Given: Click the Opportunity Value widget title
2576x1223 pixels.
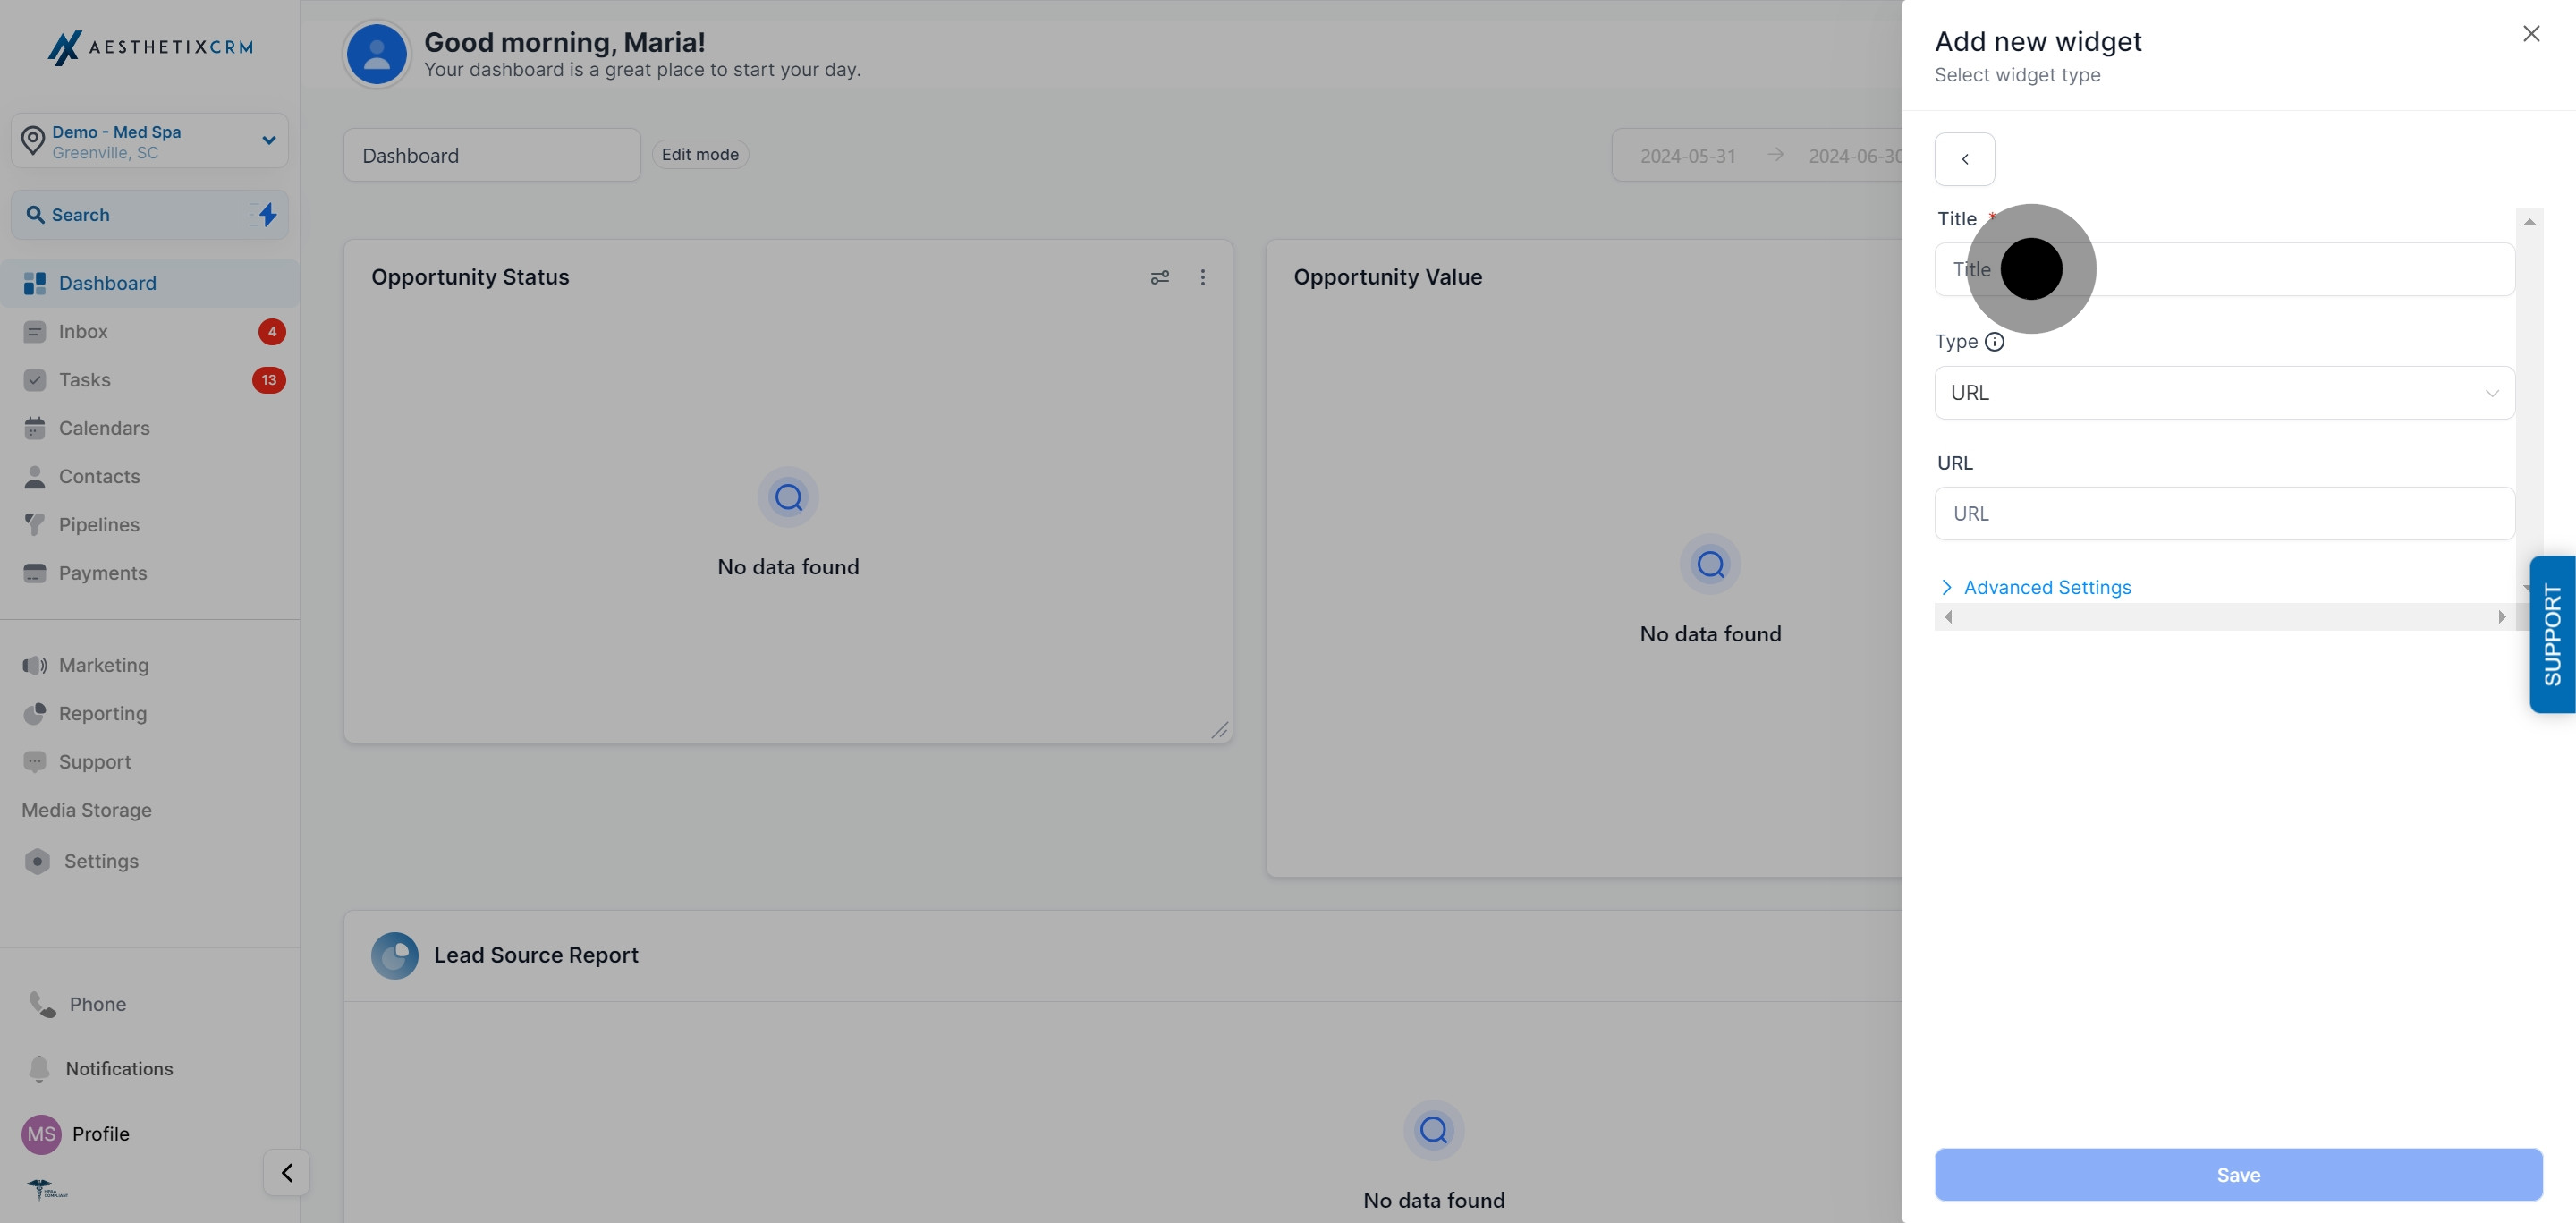Looking at the screenshot, I should [1387, 277].
